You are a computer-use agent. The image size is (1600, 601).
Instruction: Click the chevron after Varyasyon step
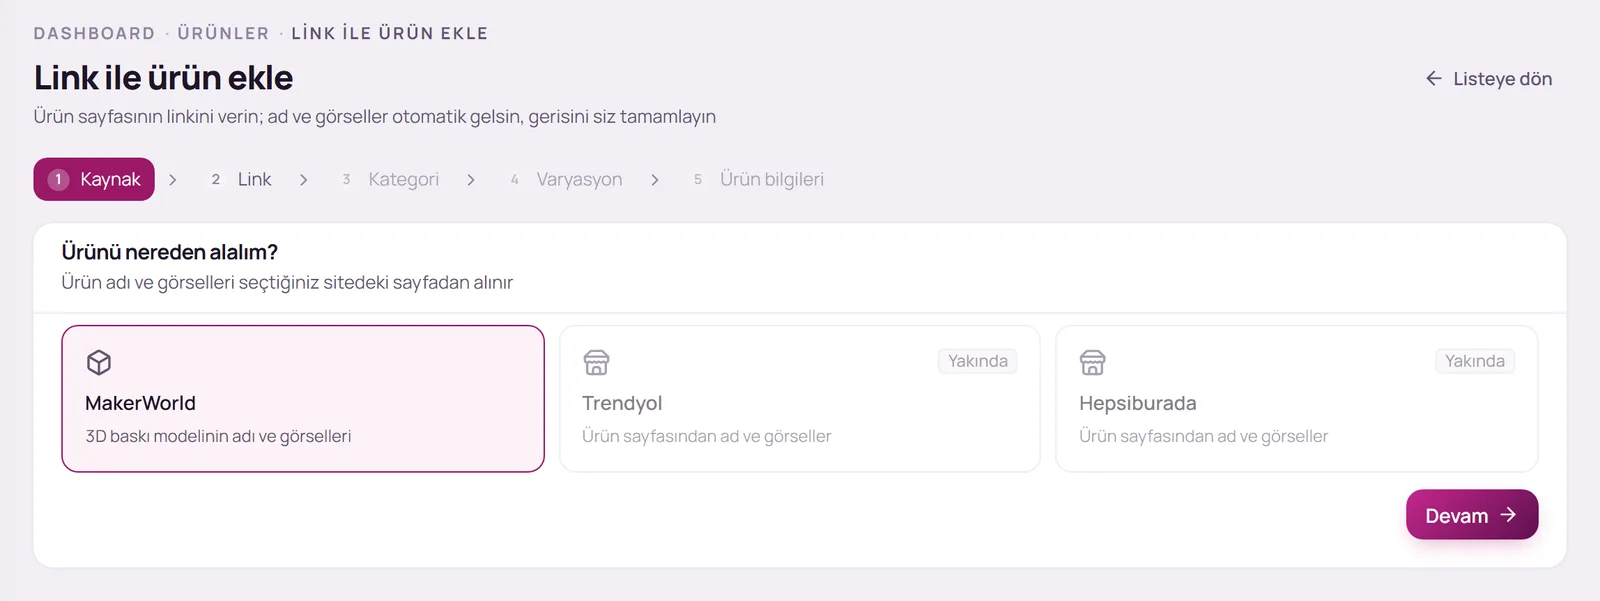tap(655, 180)
